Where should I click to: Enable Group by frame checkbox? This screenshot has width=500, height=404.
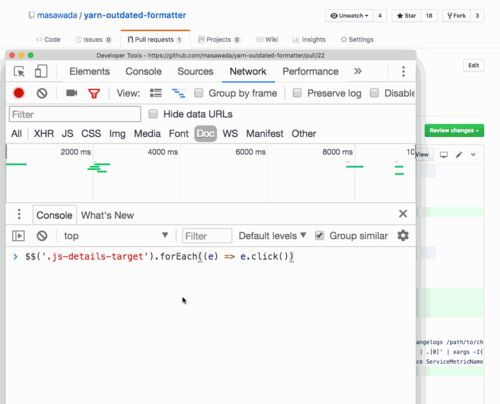pos(199,93)
